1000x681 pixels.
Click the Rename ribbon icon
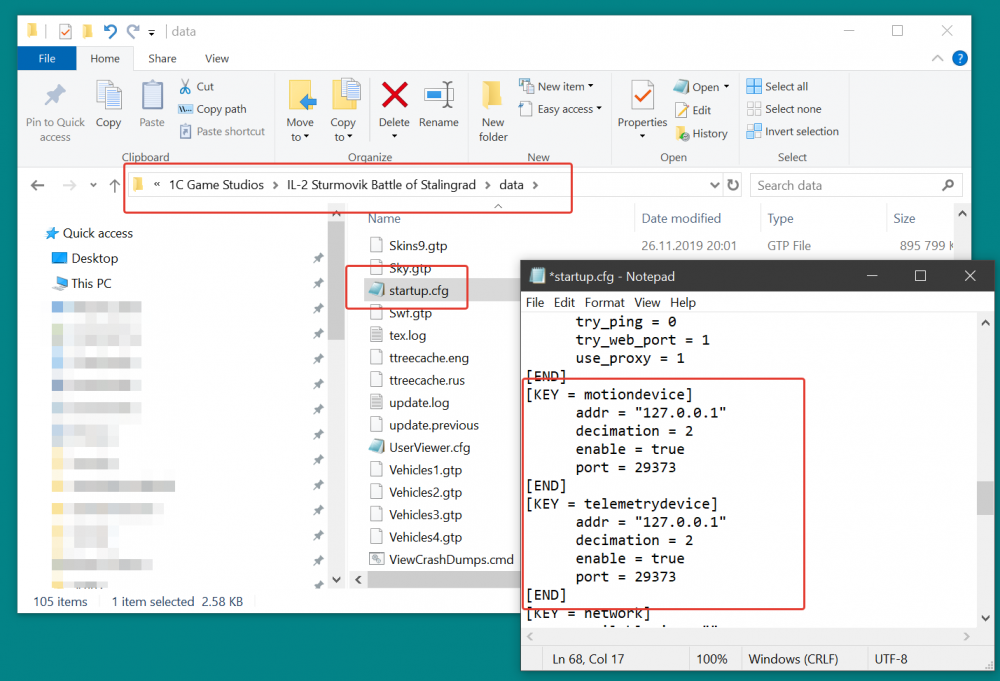[439, 96]
